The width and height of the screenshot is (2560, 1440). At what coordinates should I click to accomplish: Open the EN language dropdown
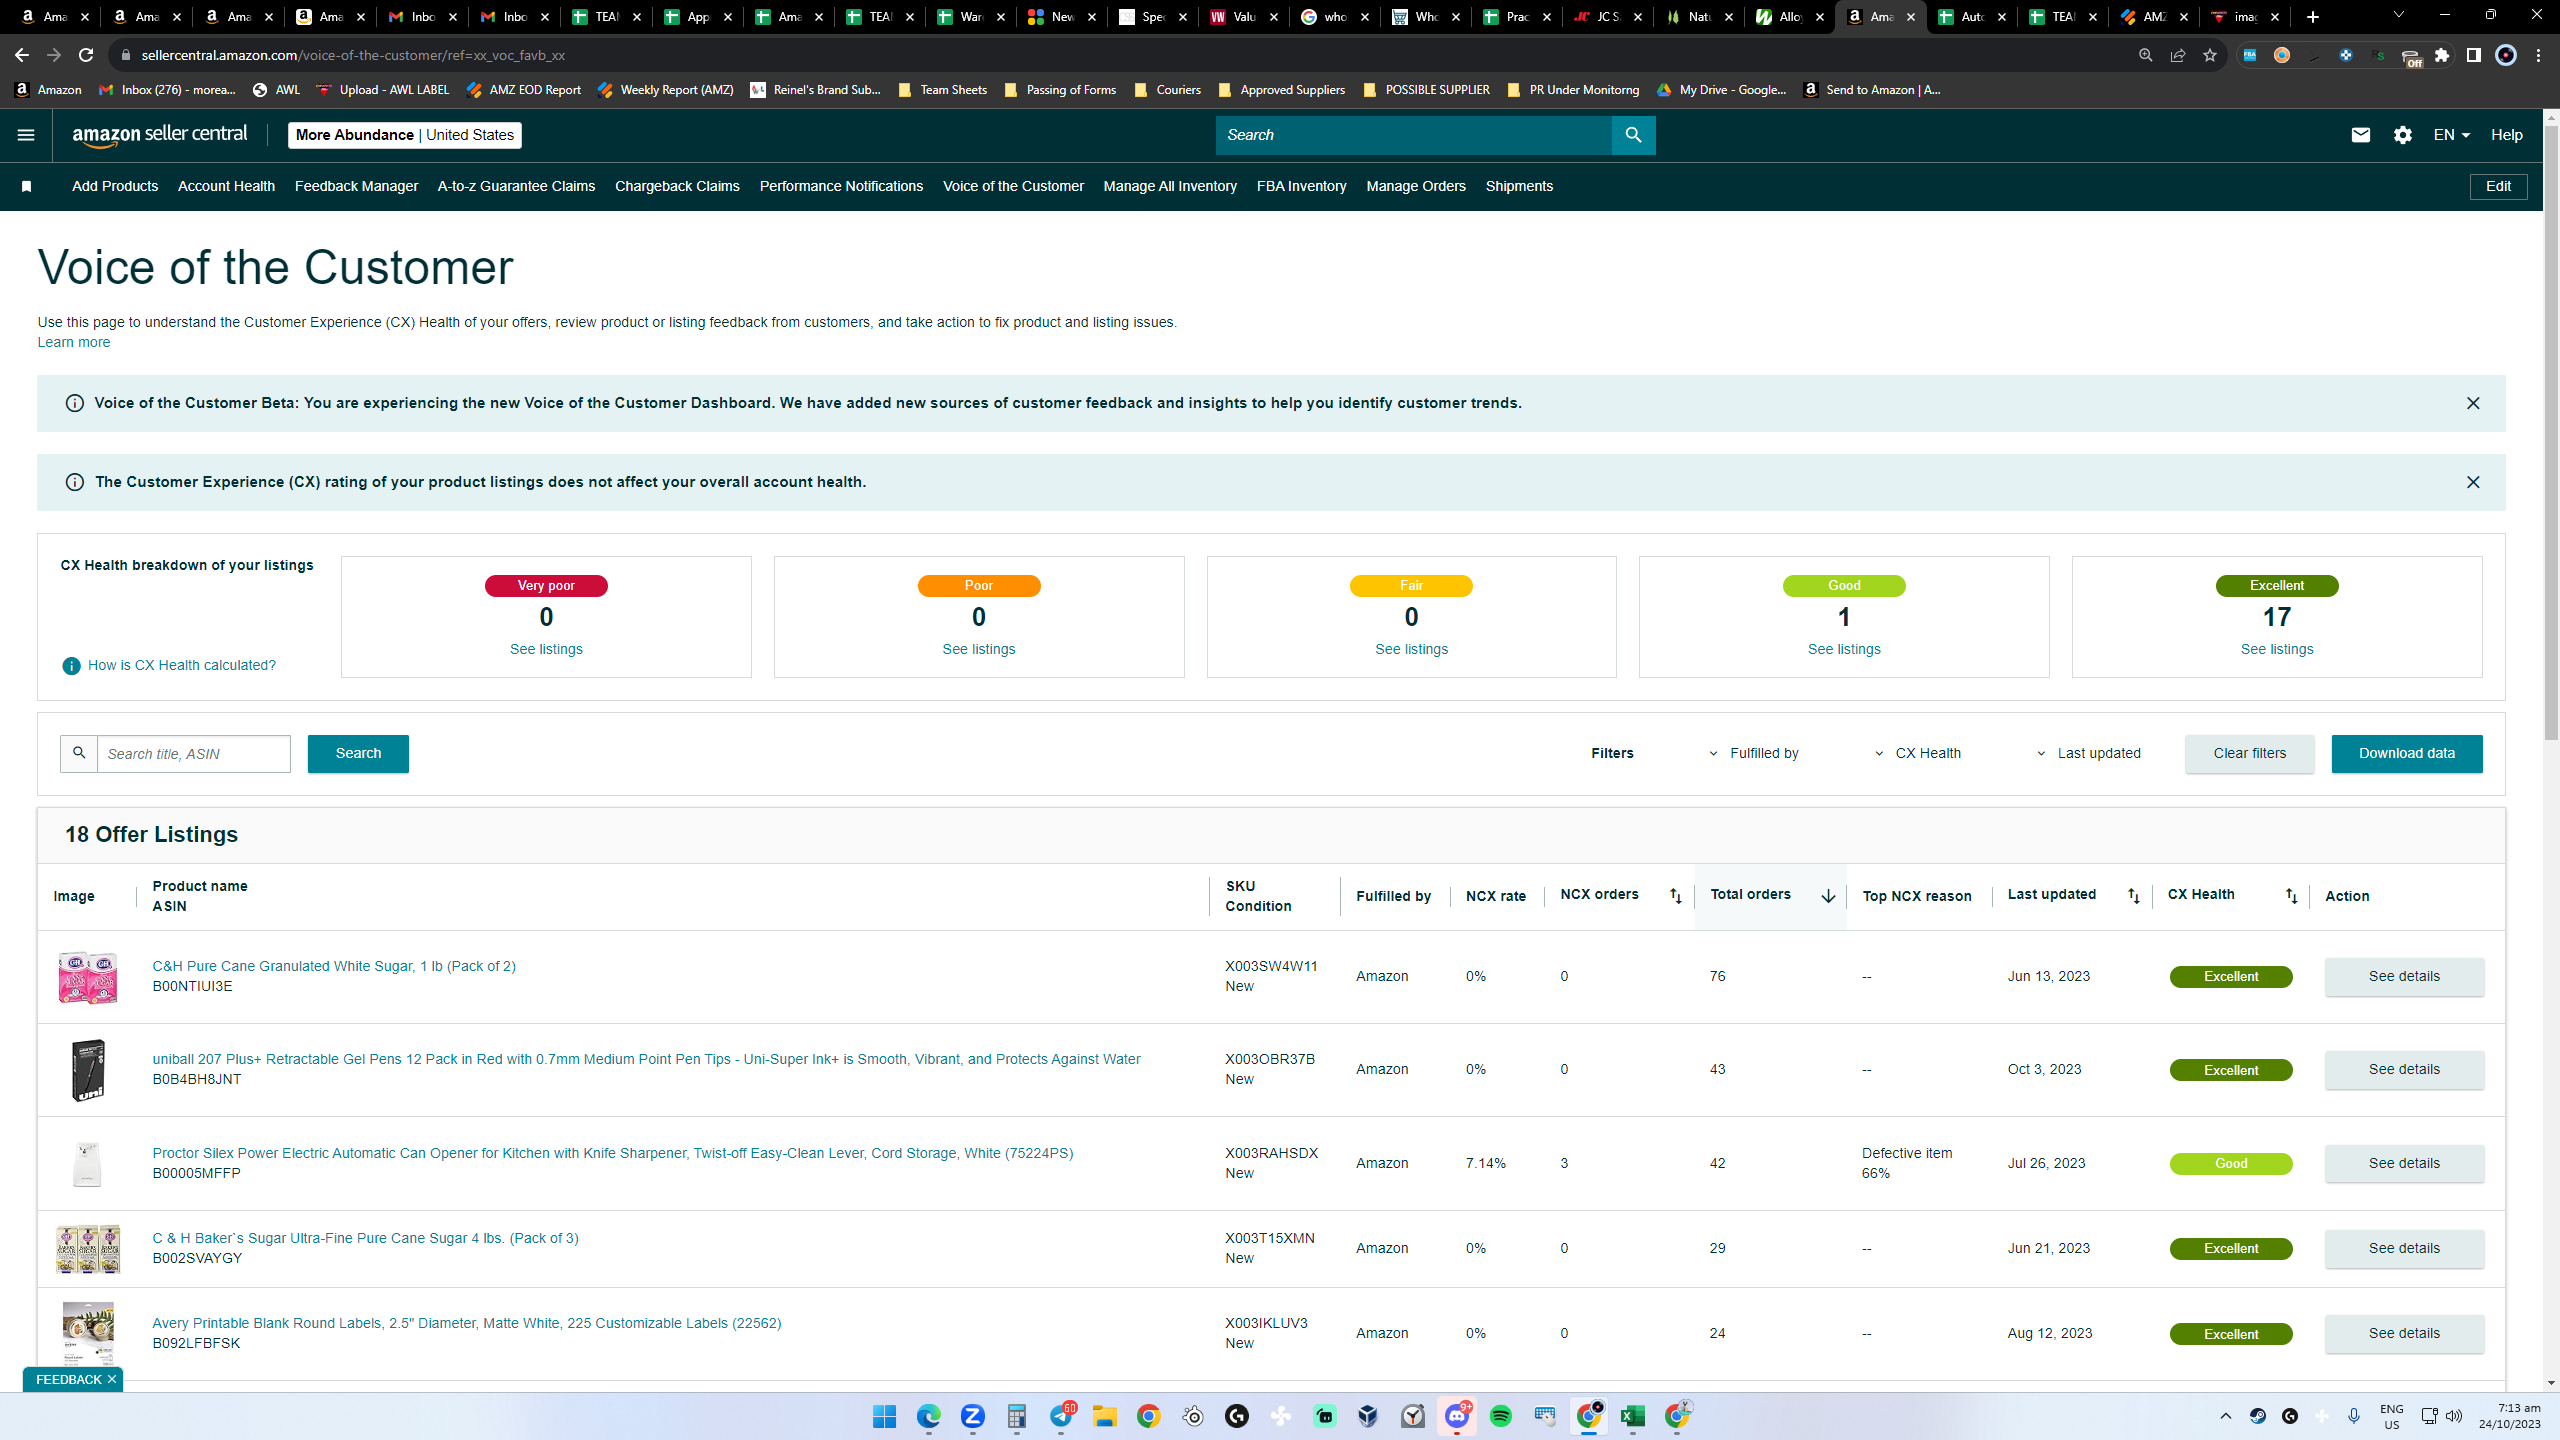pos(2452,135)
